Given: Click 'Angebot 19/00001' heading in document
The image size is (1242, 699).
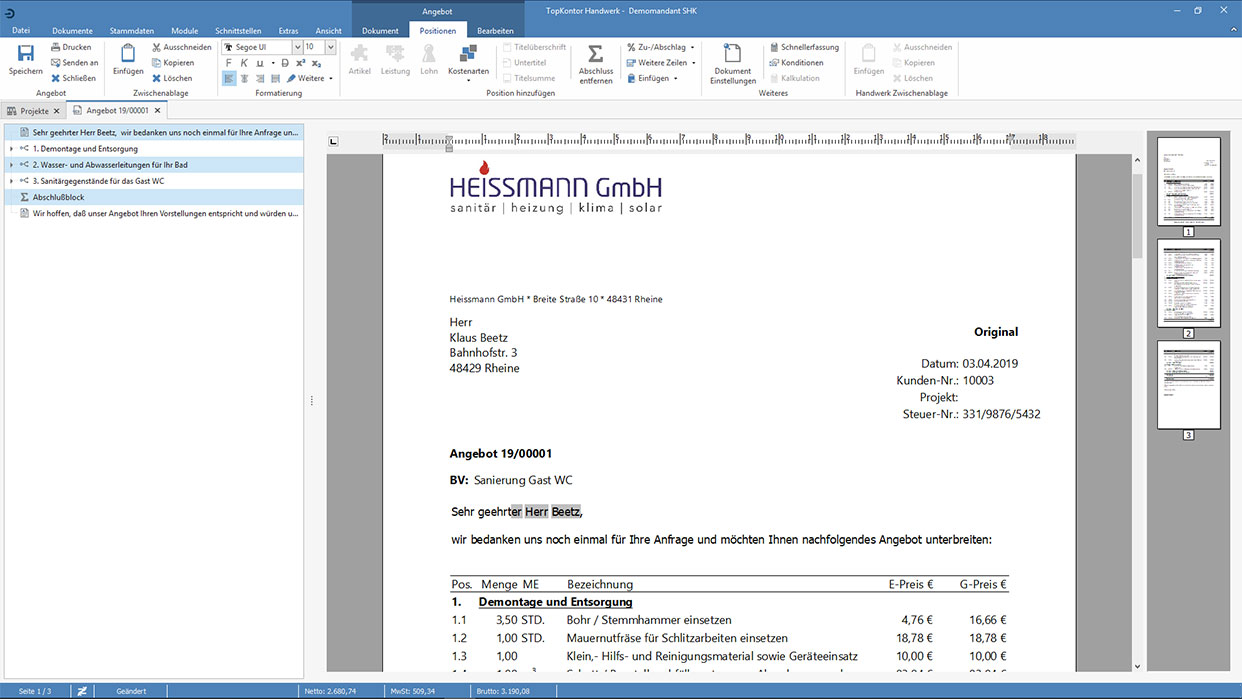Looking at the screenshot, I should click(501, 454).
